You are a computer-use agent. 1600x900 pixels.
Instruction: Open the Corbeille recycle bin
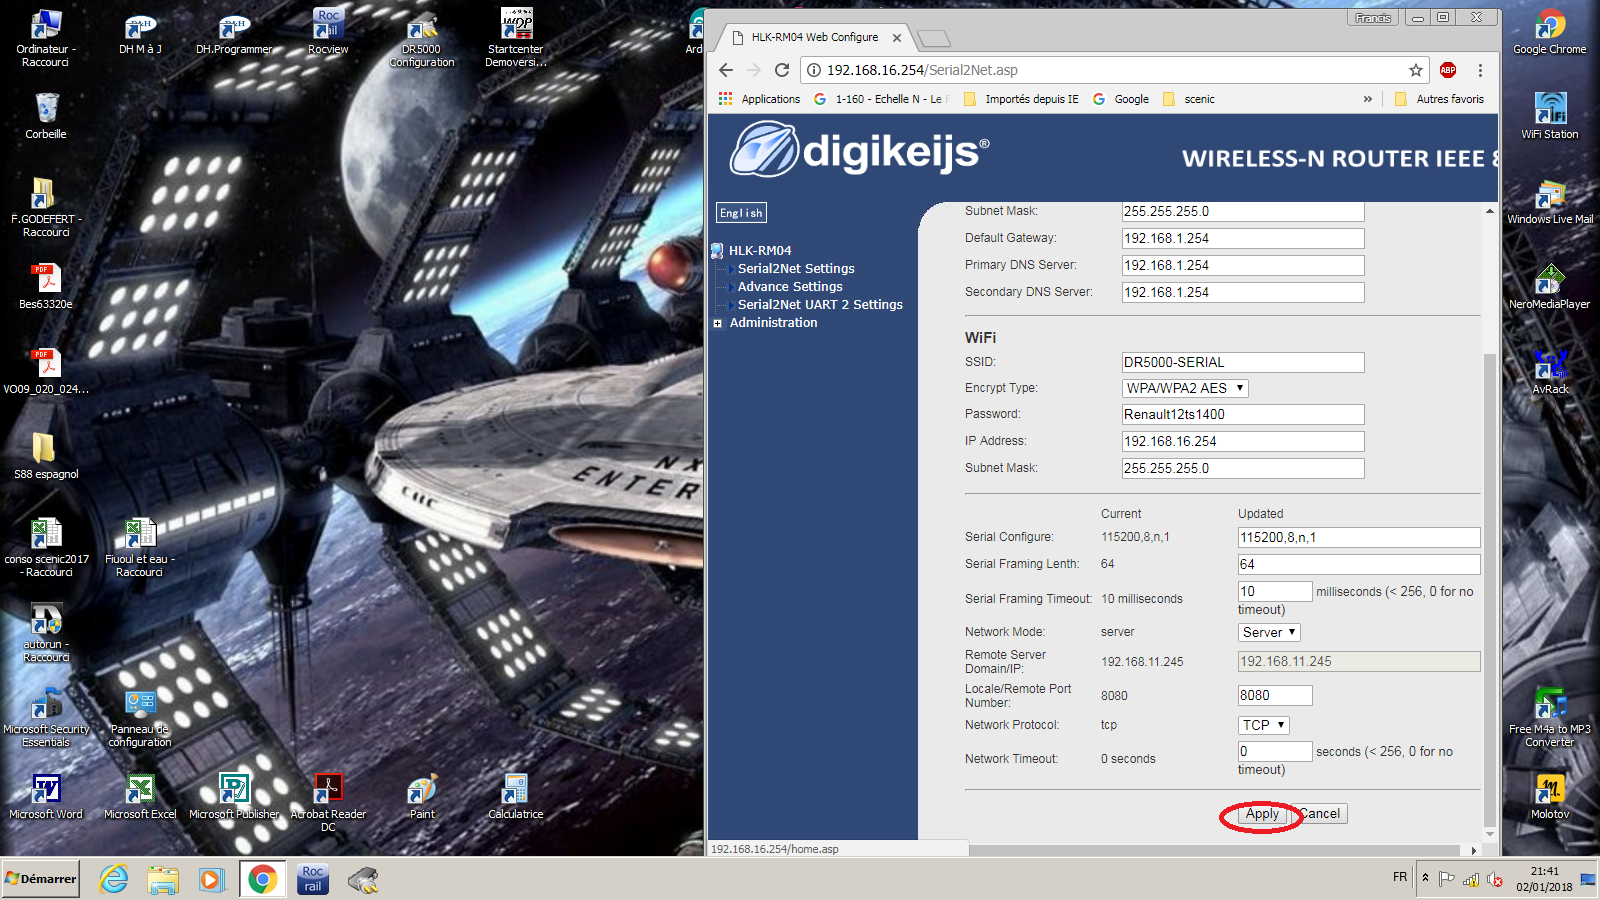(x=46, y=116)
